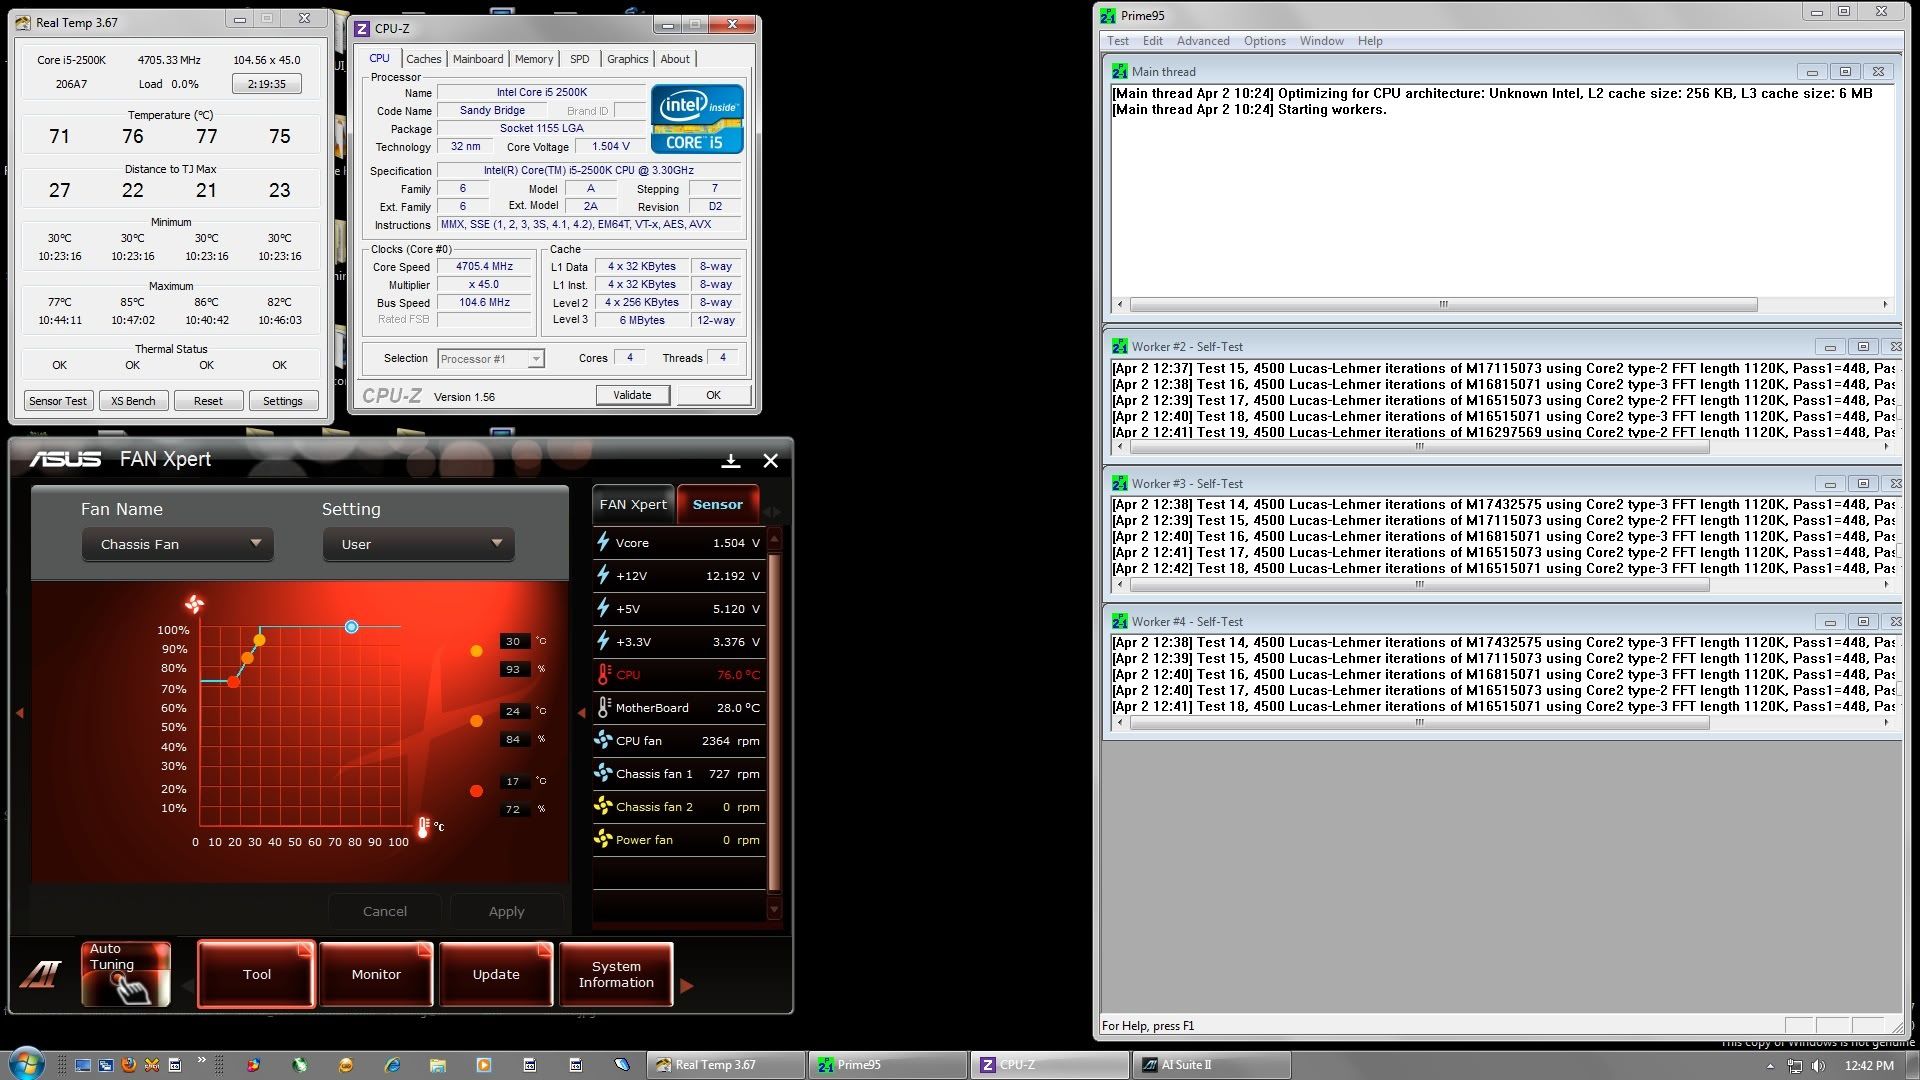Click the Power fan yellow fan icon
This screenshot has width=1920, height=1080.
click(603, 839)
